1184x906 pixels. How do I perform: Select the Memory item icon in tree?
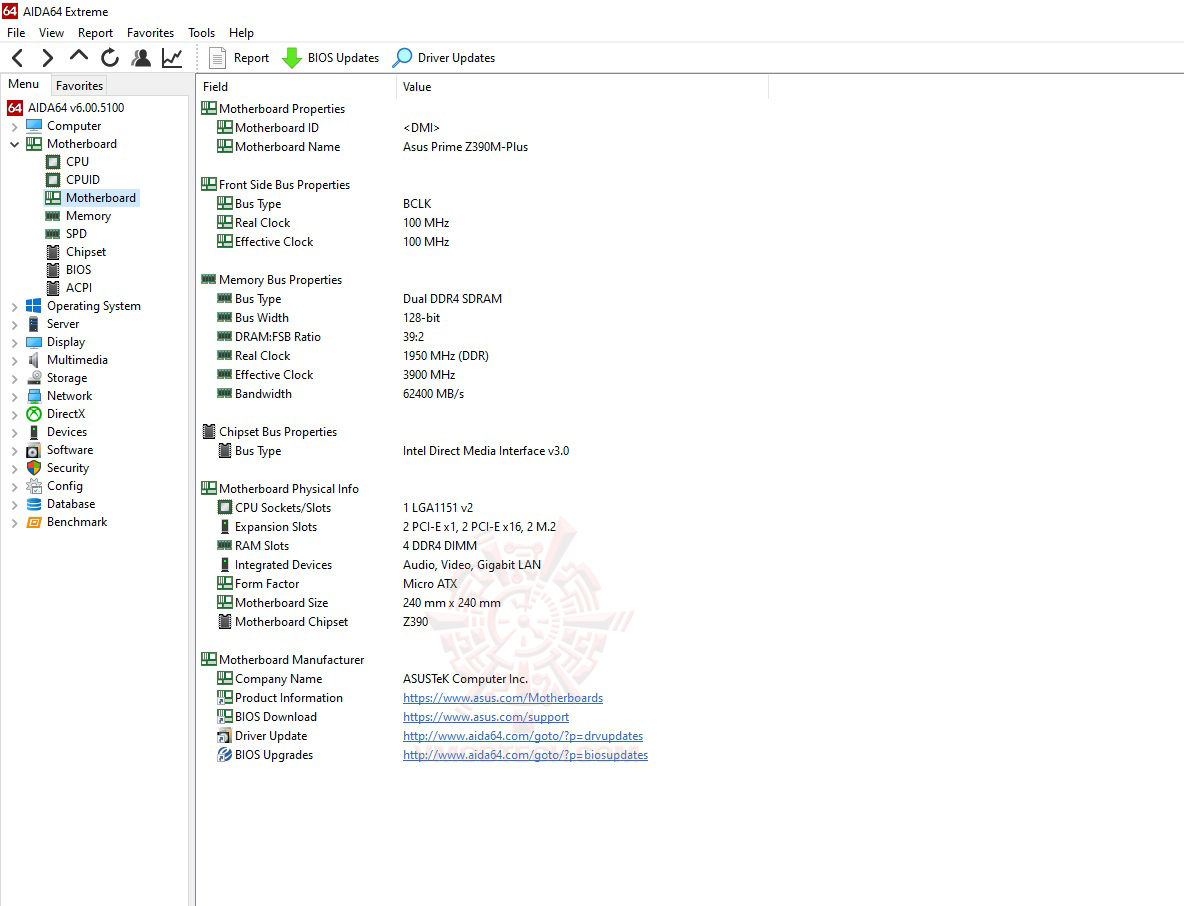[x=53, y=216]
